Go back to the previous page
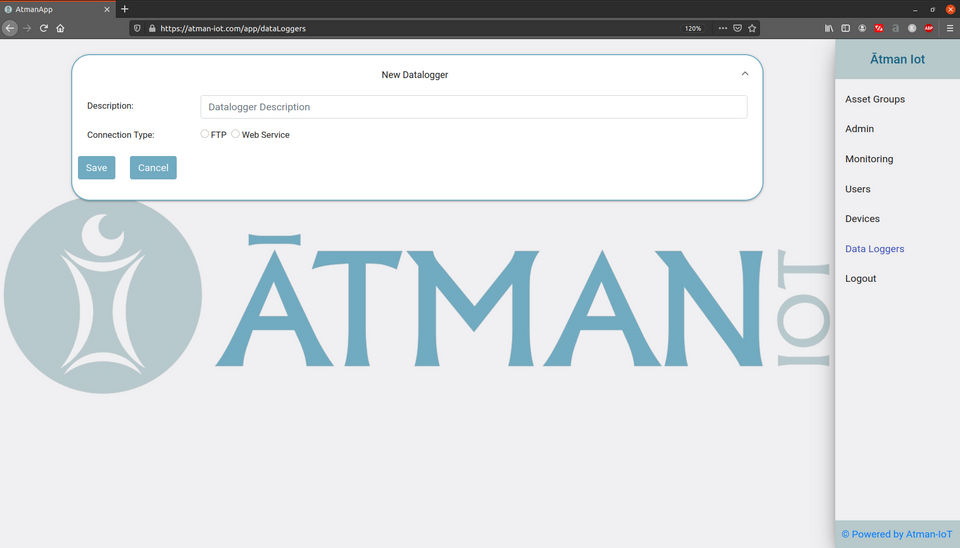Screen dimensions: 960x548 tap(9, 28)
